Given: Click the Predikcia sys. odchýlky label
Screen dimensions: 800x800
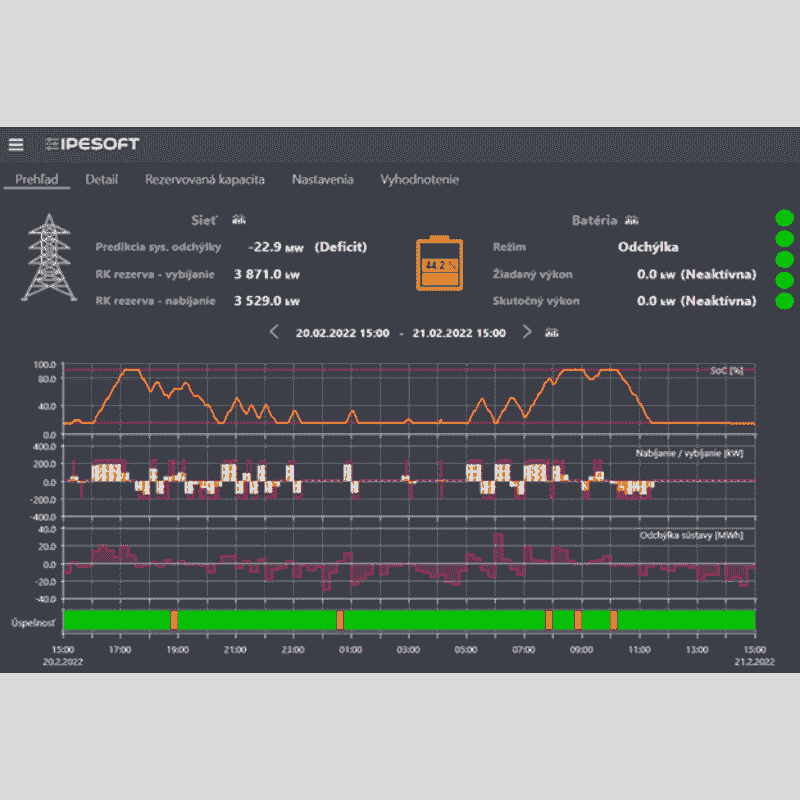Looking at the screenshot, I should pyautogui.click(x=158, y=247).
